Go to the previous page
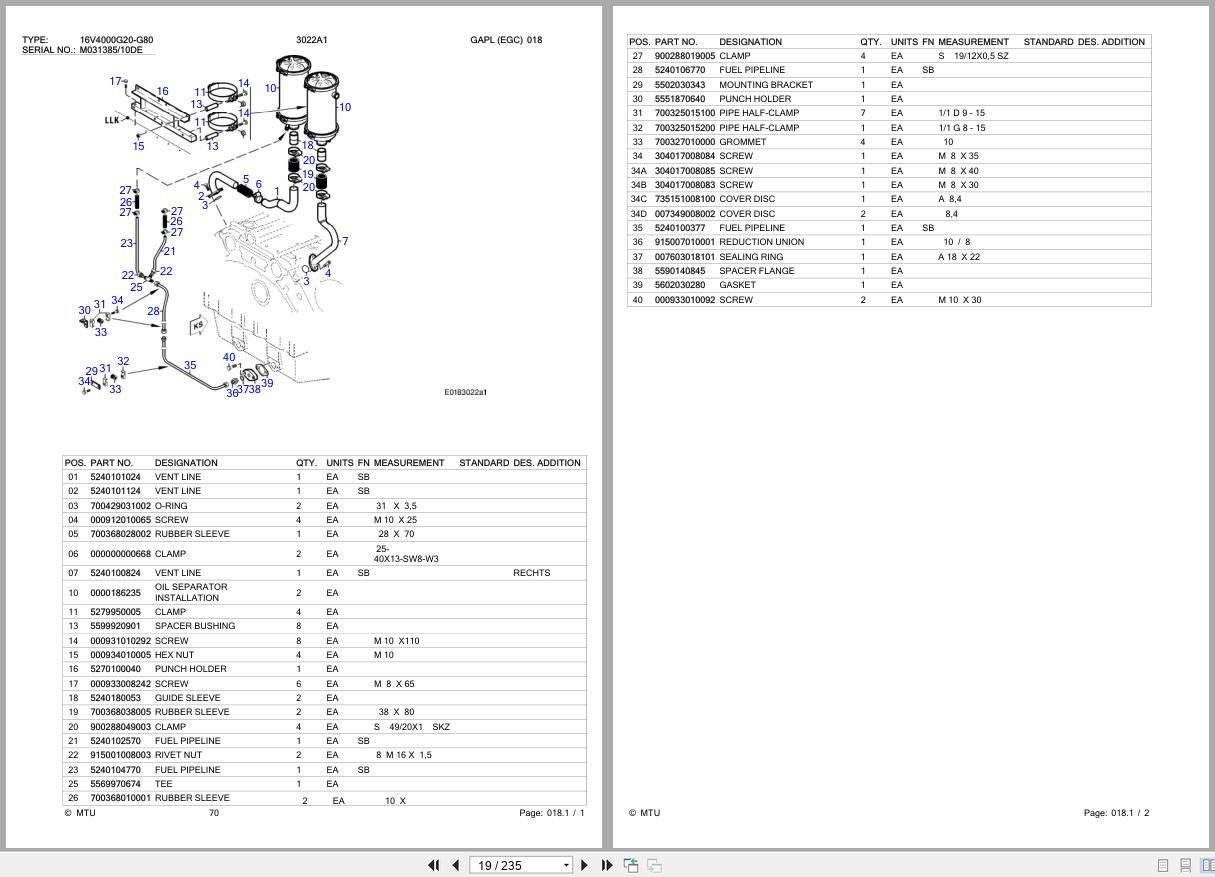Image resolution: width=1215 pixels, height=877 pixels. (456, 865)
